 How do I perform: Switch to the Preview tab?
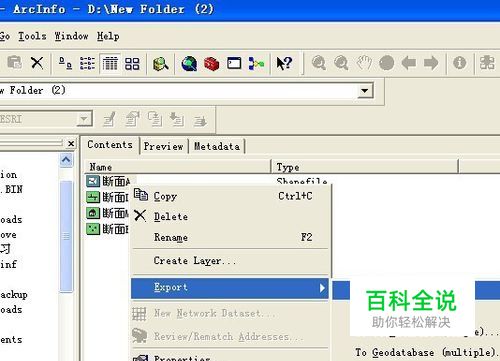[x=163, y=146]
